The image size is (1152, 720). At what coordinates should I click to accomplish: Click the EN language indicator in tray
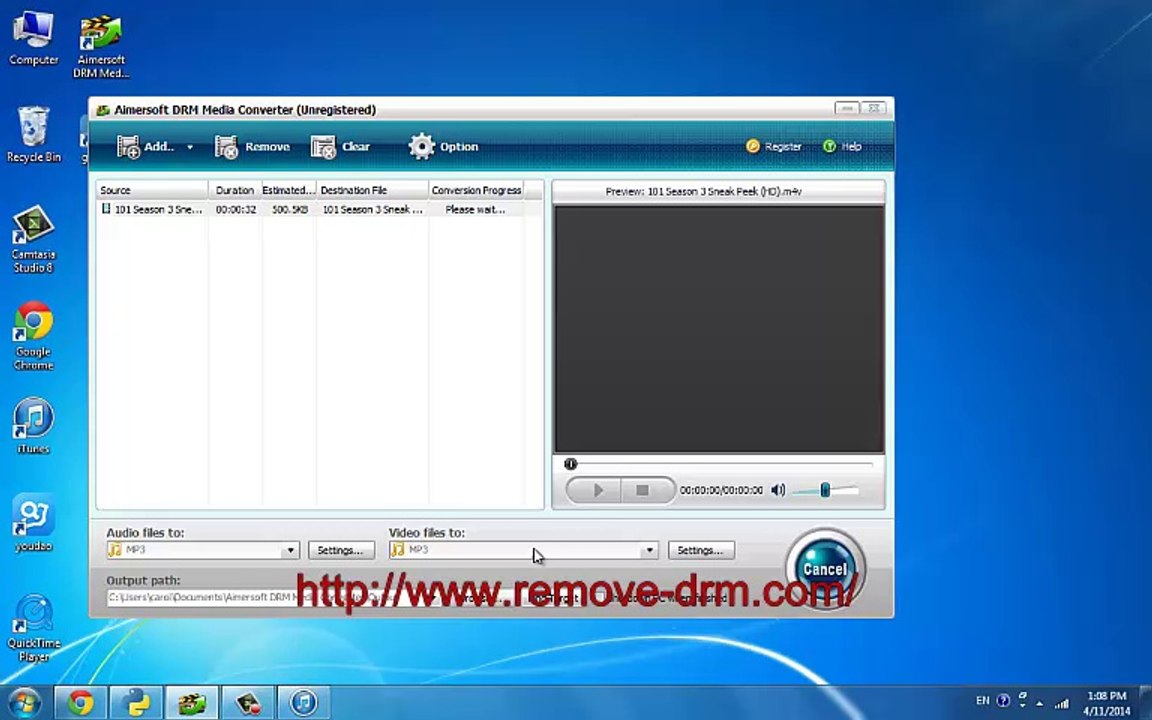point(982,701)
